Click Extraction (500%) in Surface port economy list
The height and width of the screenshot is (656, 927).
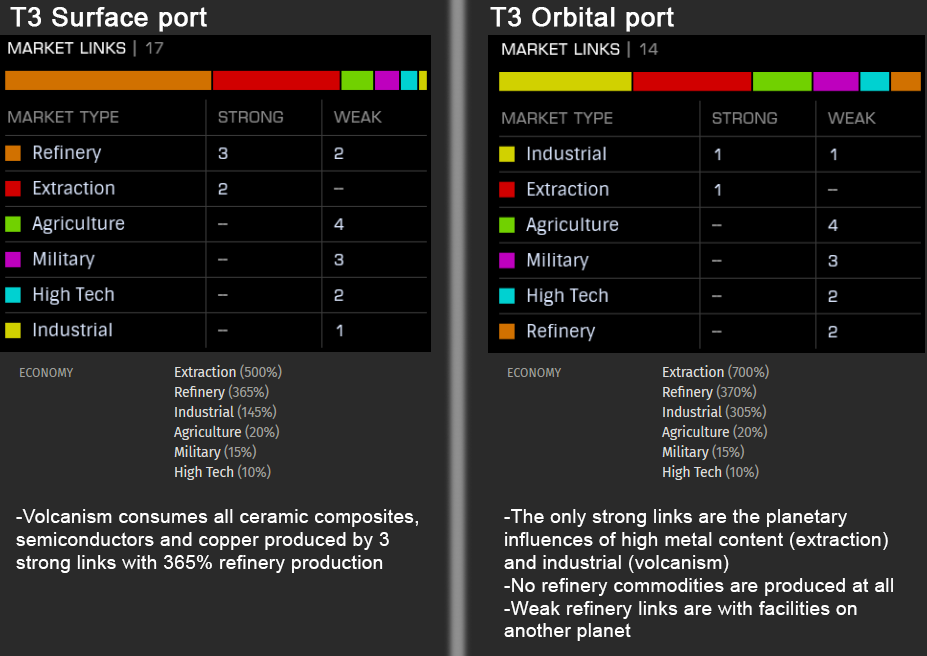(x=228, y=372)
